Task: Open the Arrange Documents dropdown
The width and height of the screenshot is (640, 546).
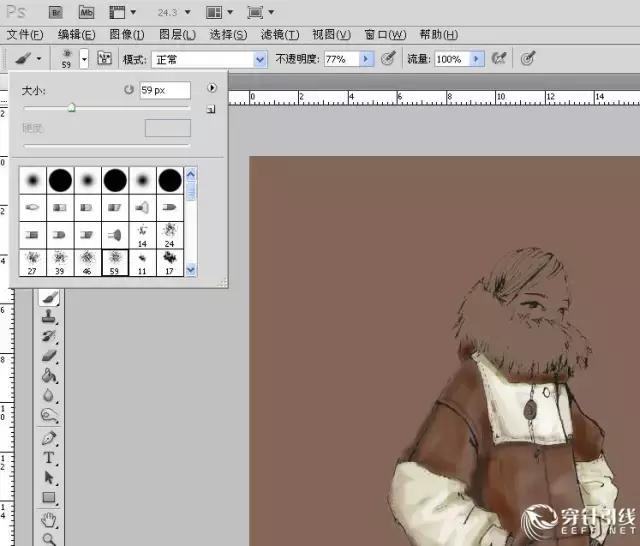Action: pos(220,12)
